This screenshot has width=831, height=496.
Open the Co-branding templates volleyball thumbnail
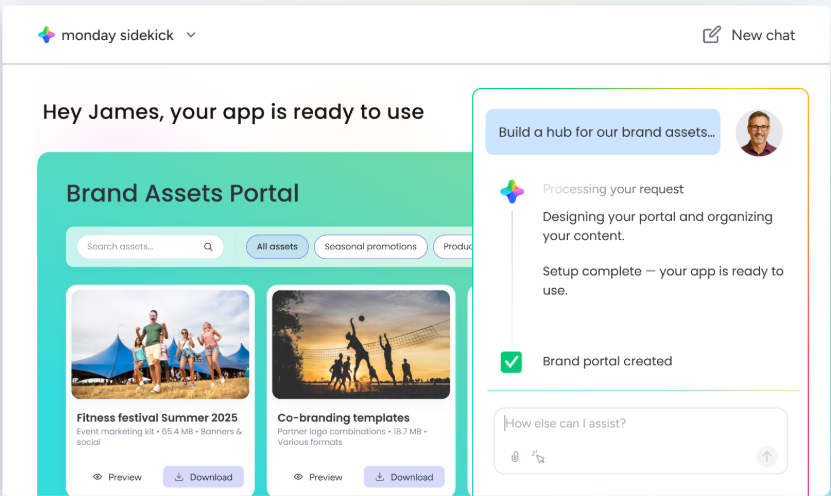pyautogui.click(x=361, y=344)
